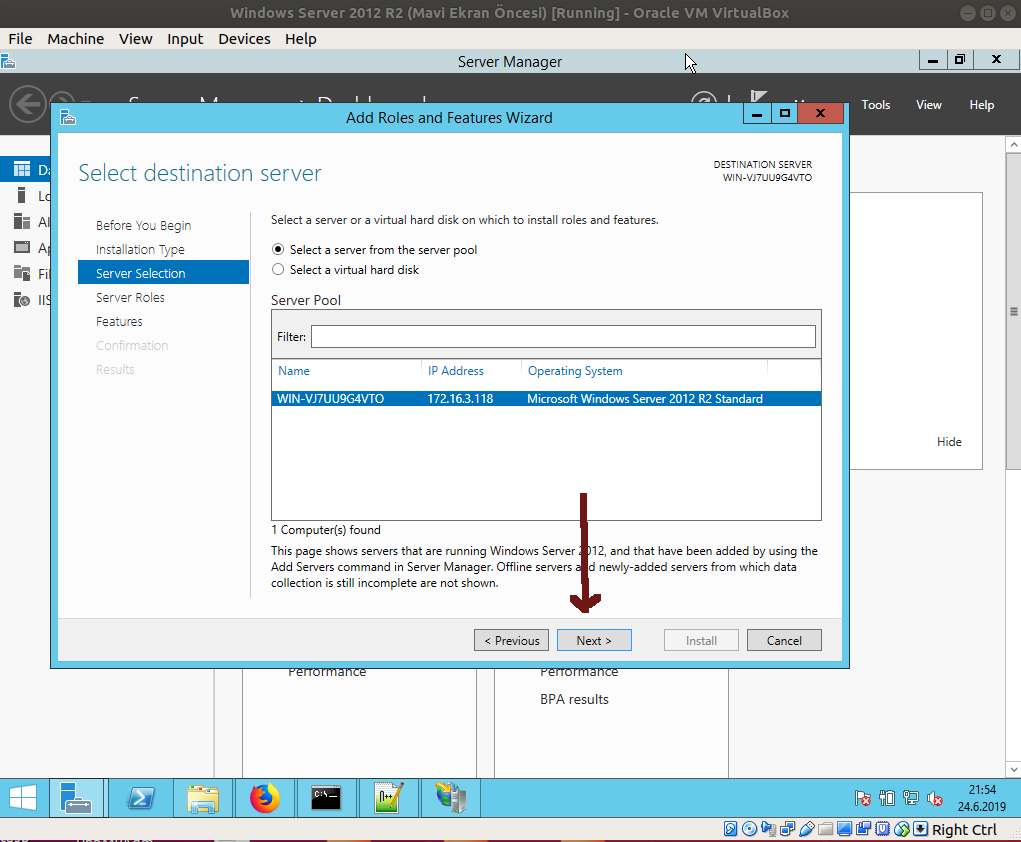Click VirtualBox display settings status icon

[845, 829]
